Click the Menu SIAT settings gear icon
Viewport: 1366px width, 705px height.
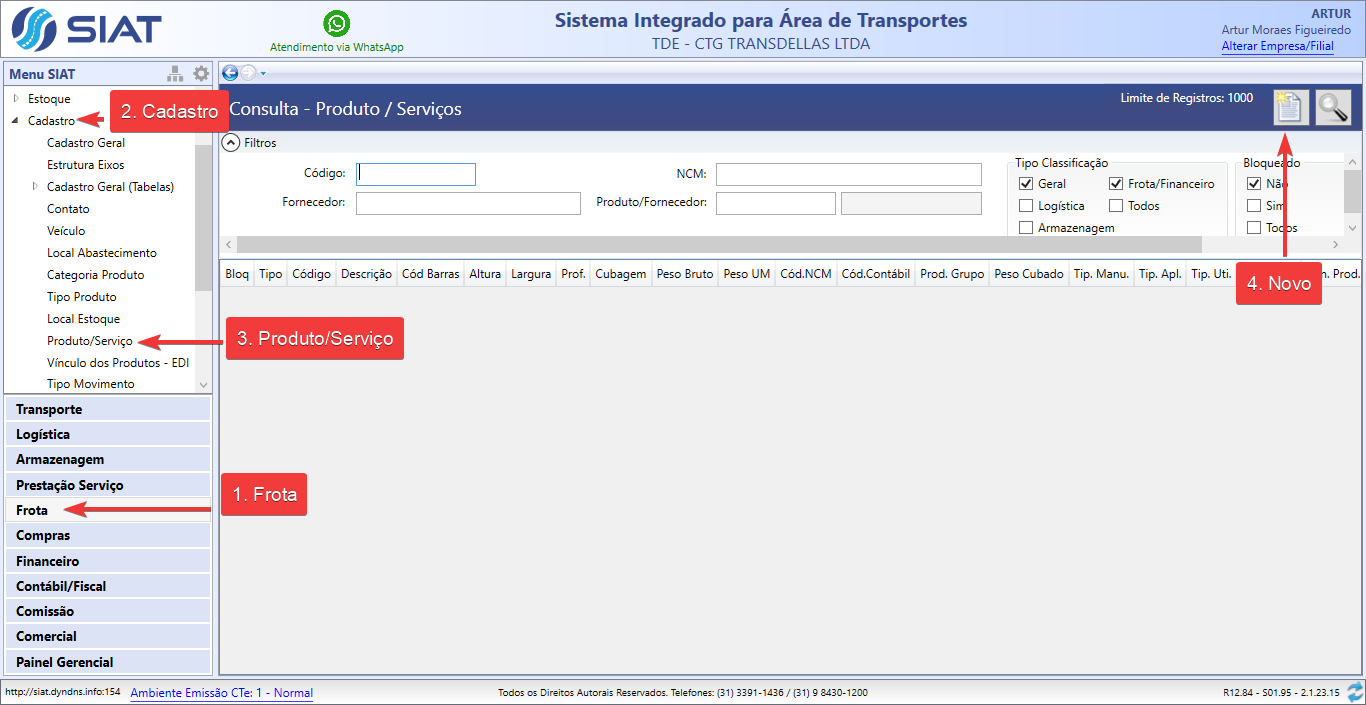[201, 74]
